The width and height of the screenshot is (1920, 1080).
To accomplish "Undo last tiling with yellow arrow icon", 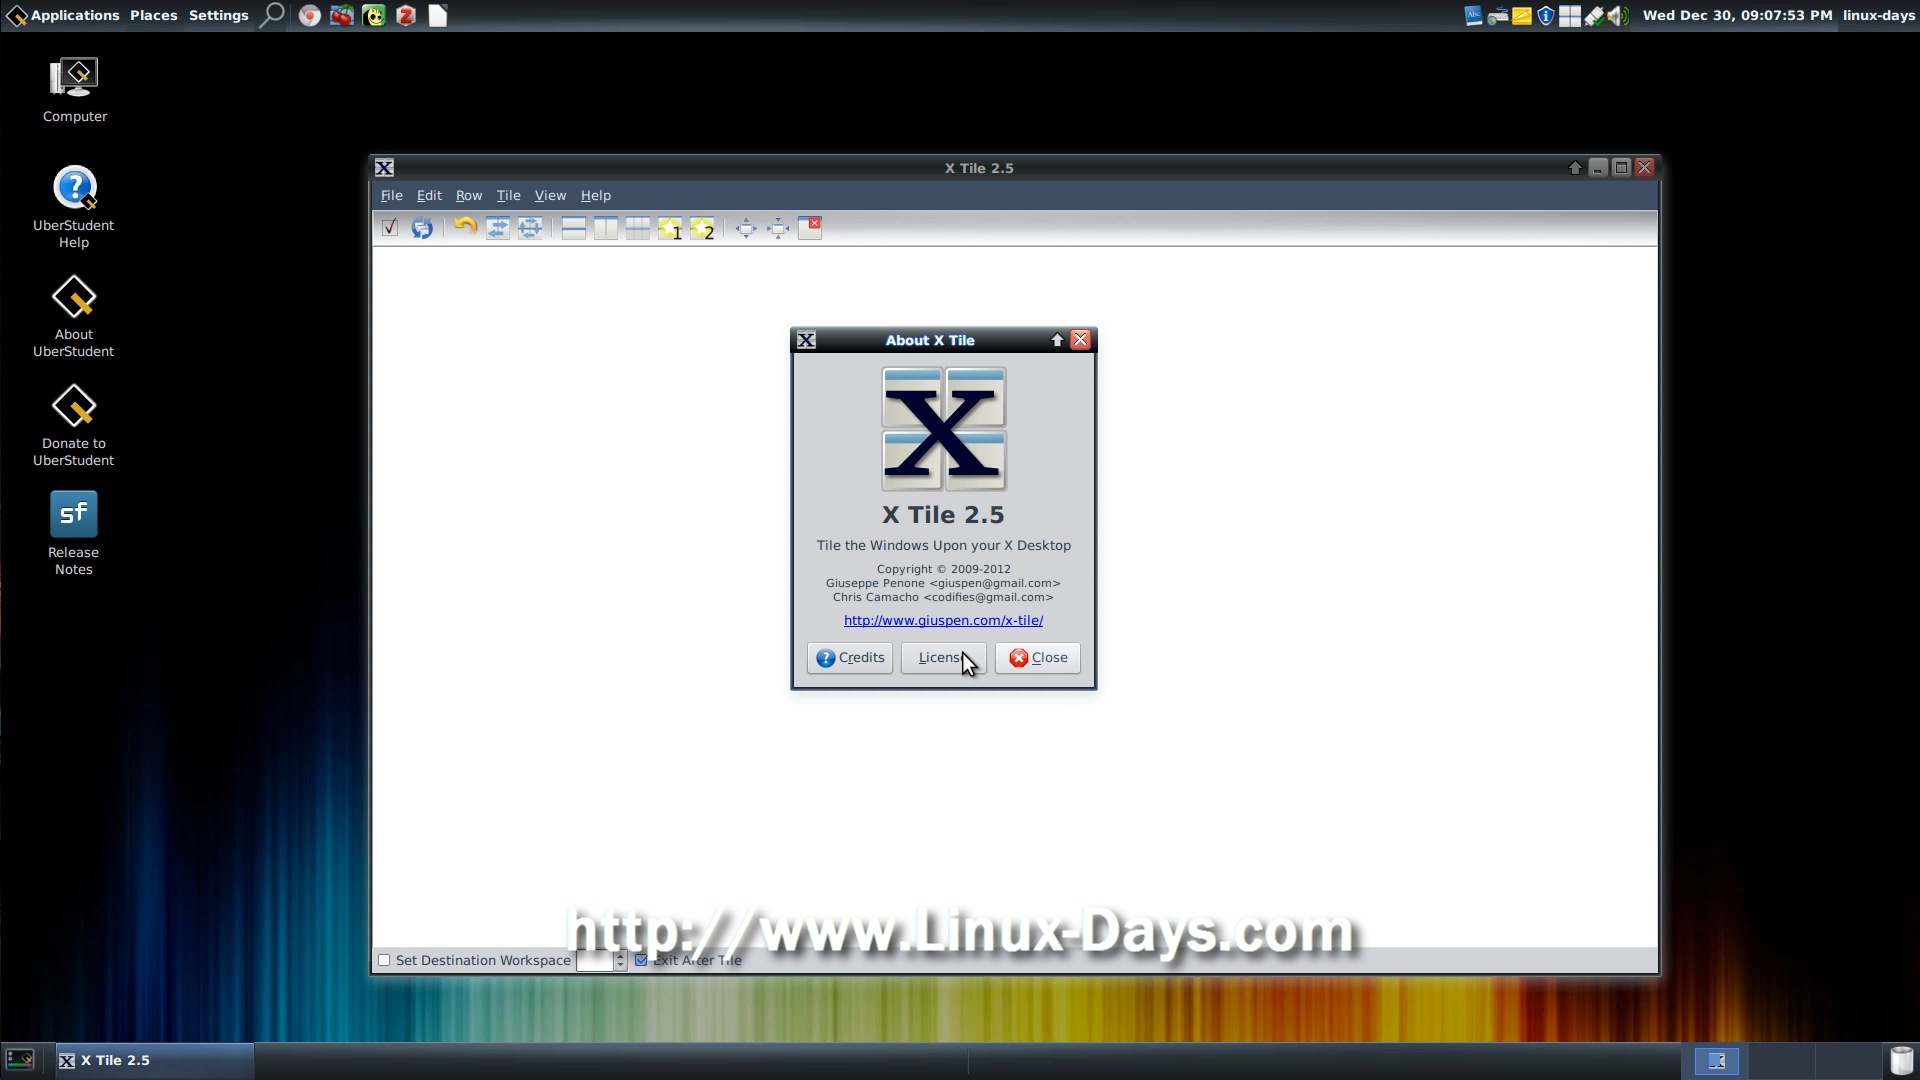I will (x=465, y=228).
